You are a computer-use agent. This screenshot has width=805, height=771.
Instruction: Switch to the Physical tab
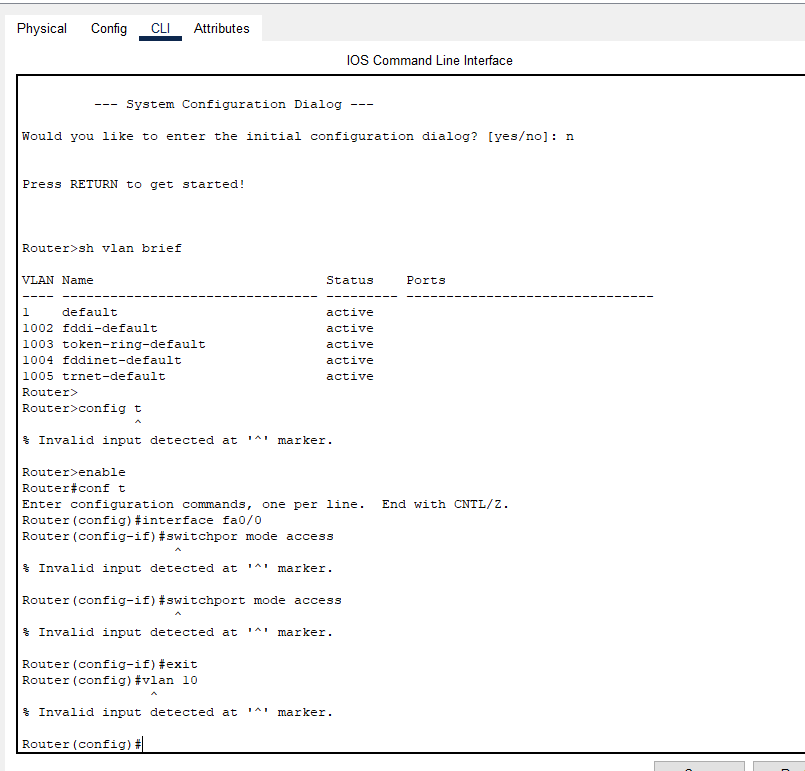click(42, 29)
